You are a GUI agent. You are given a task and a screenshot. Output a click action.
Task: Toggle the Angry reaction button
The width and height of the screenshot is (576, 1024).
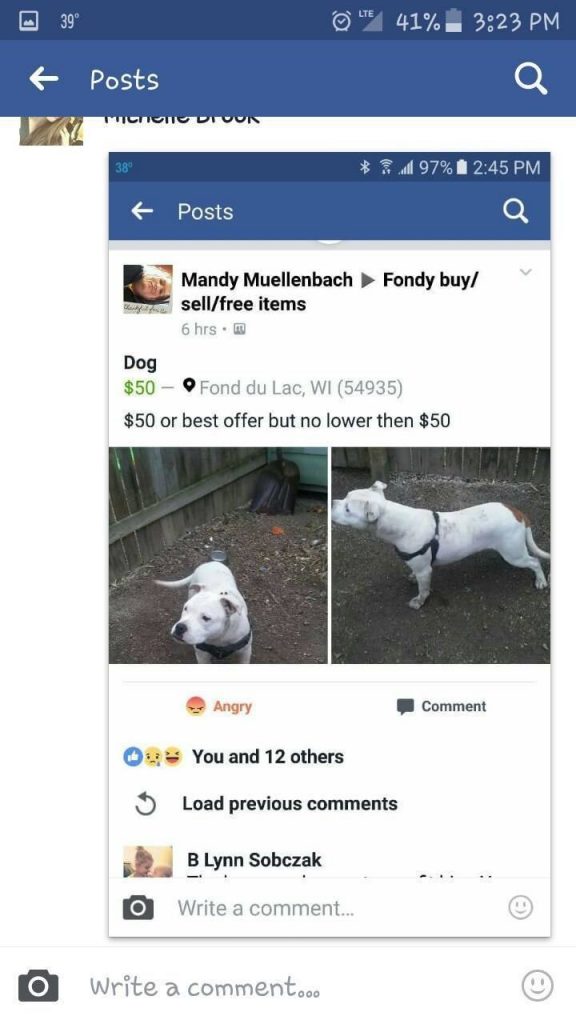tap(219, 706)
